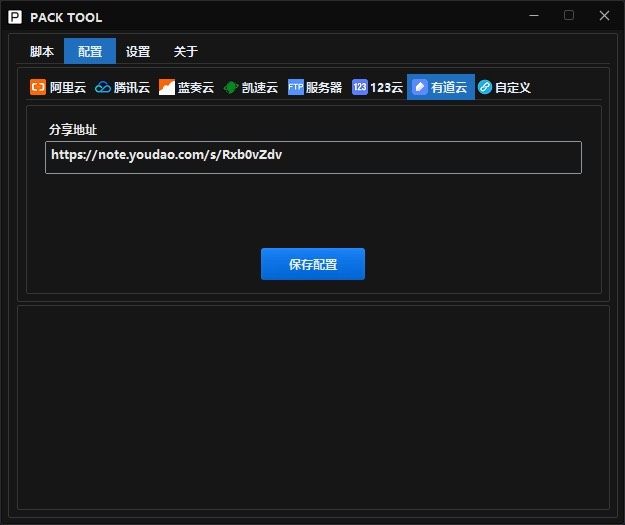
Task: Select the 蓝奏云 label tab
Action: [196, 88]
